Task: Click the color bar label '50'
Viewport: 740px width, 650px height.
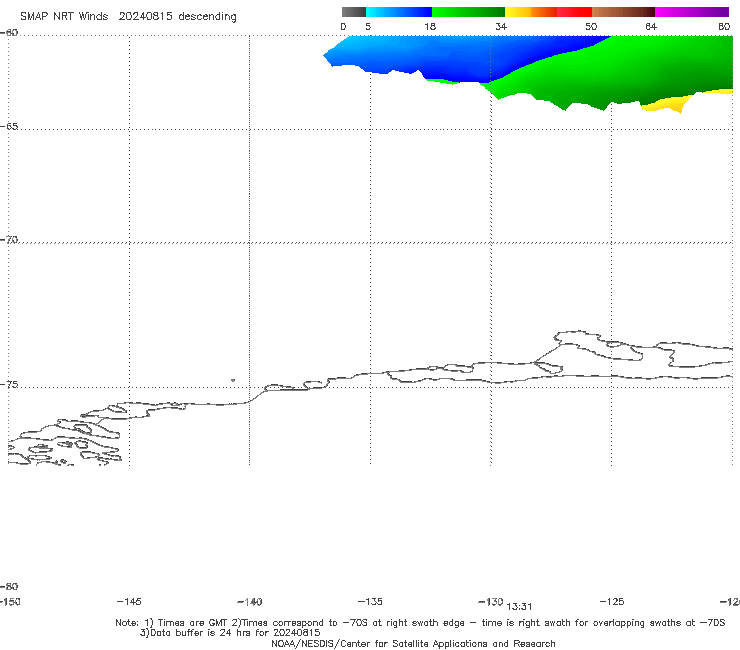Action: (591, 26)
